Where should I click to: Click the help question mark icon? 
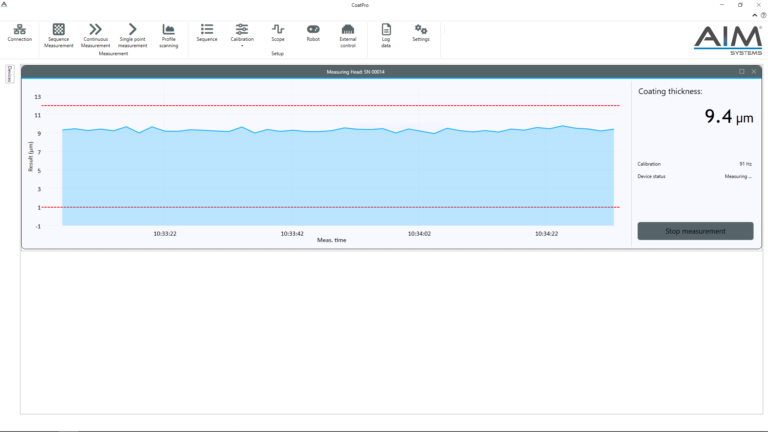tap(763, 15)
